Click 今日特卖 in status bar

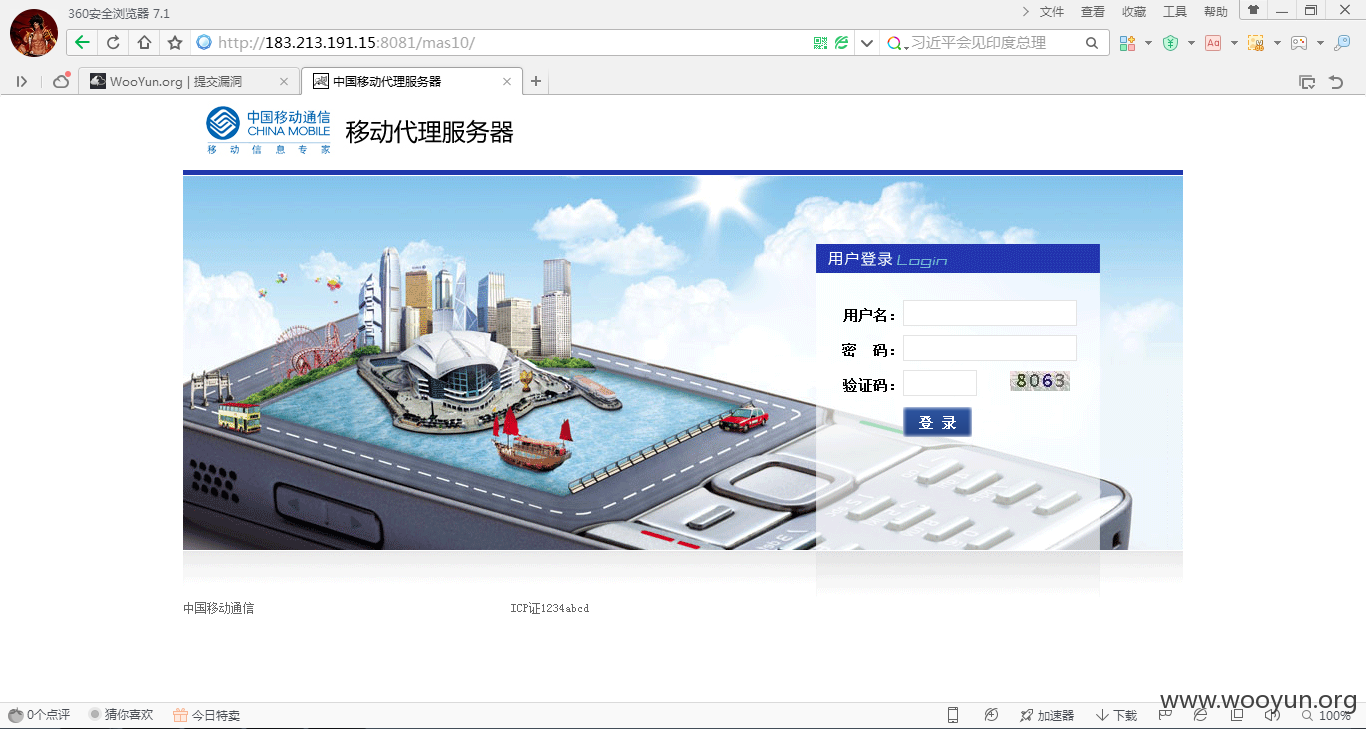tap(206, 715)
